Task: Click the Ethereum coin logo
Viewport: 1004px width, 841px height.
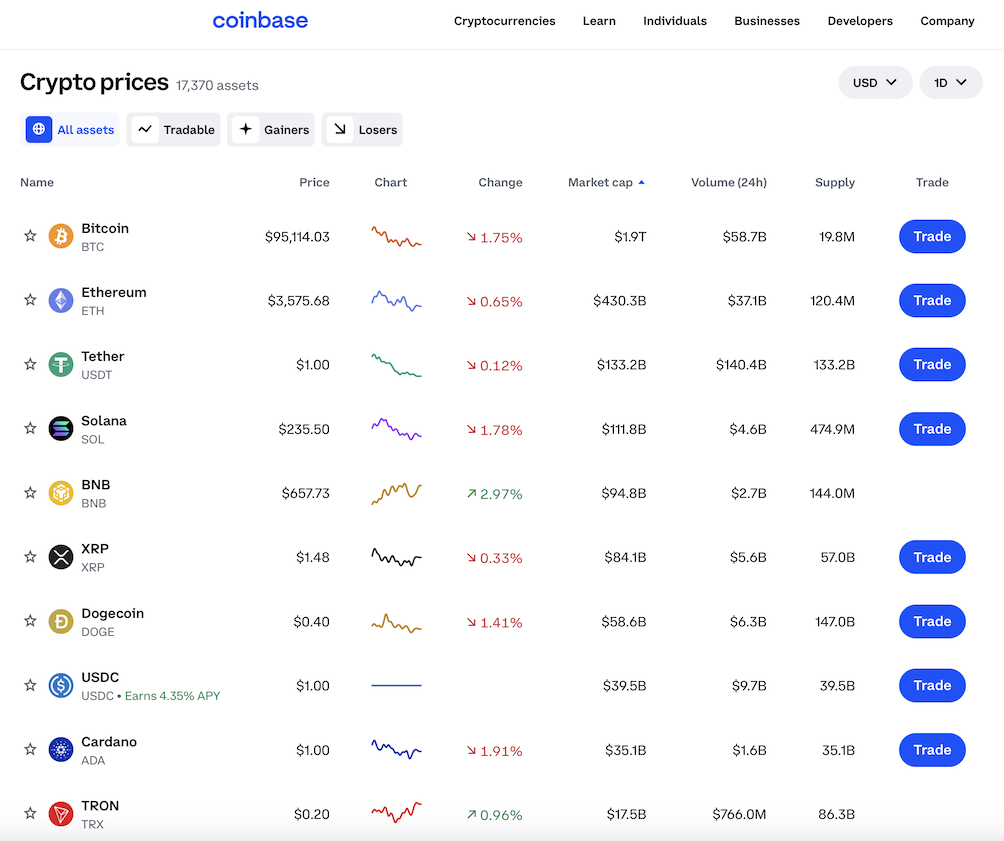Action: tap(61, 300)
